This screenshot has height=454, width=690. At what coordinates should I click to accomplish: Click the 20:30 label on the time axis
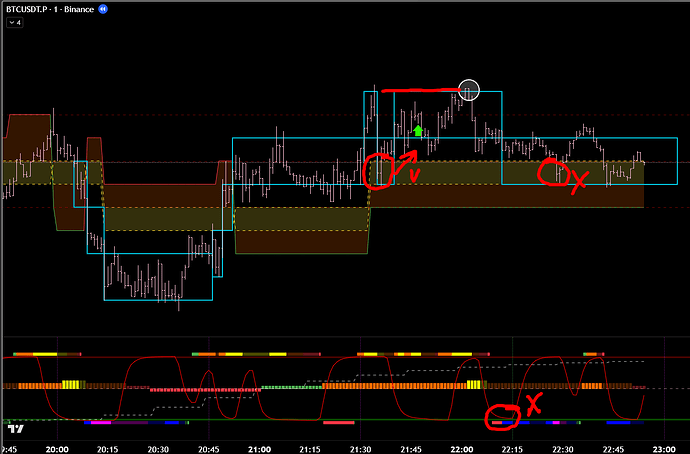point(157,446)
